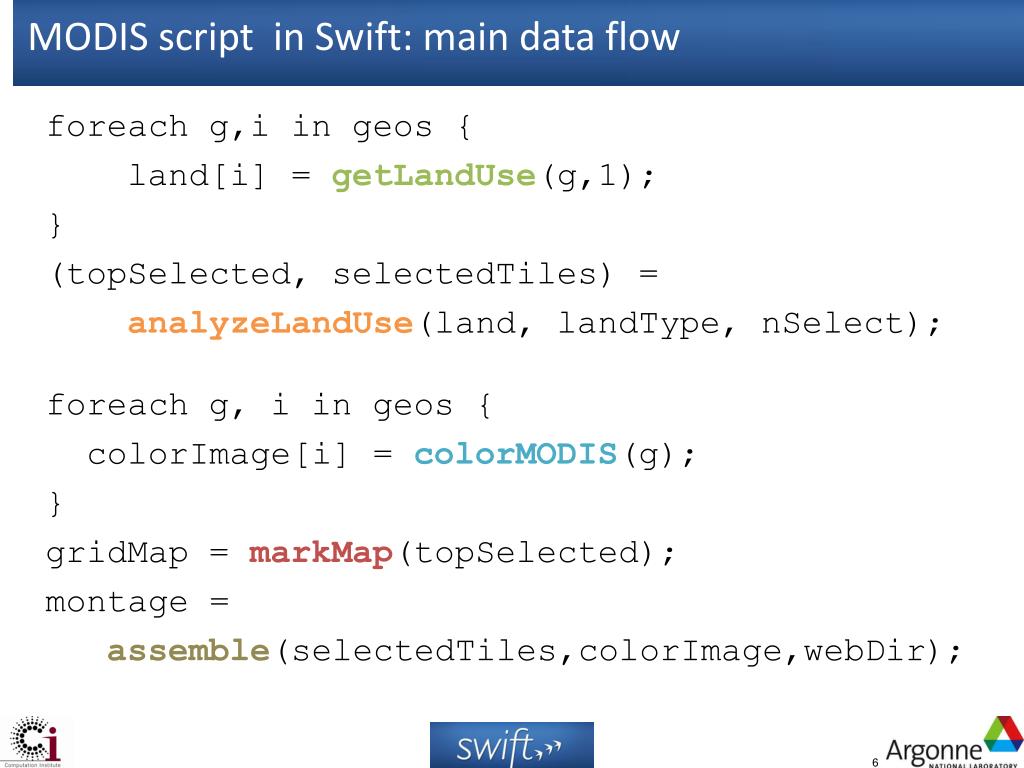The height and width of the screenshot is (768, 1024).
Task: Click the 'gridMap =' text
Action: 137,554
